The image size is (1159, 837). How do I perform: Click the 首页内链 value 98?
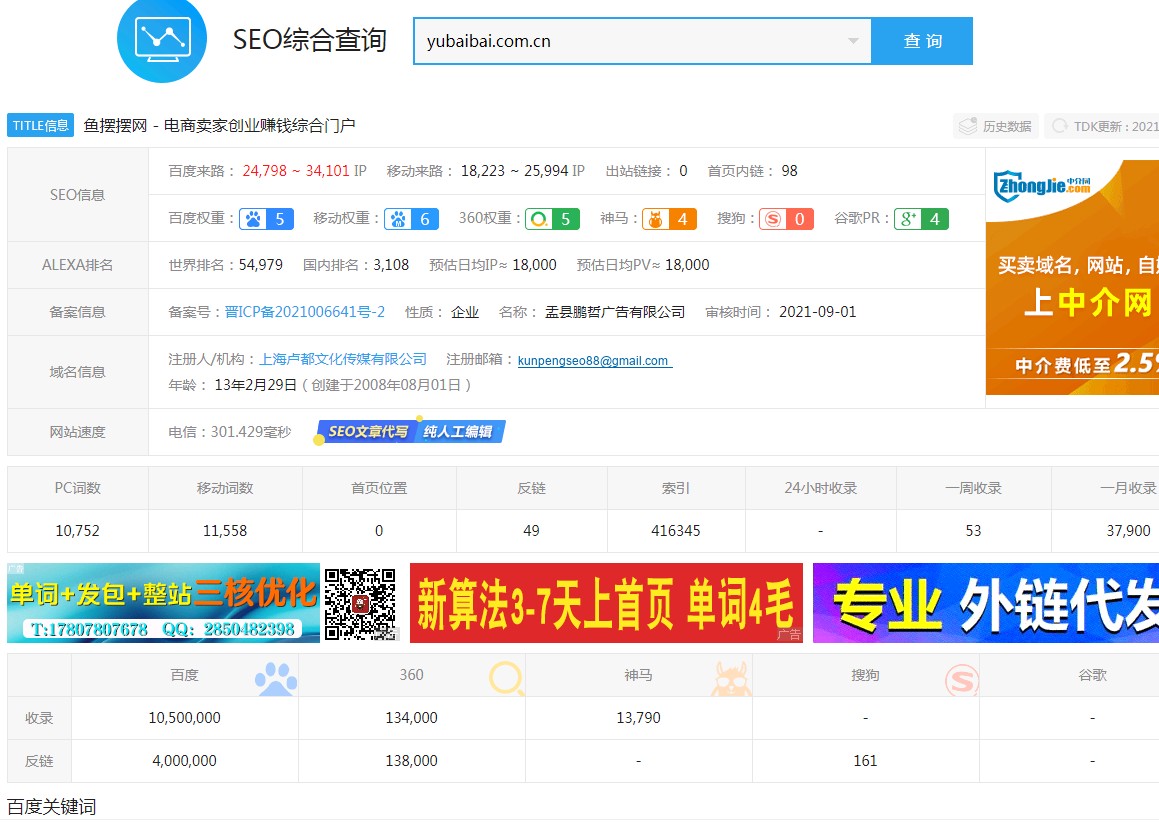click(x=789, y=171)
